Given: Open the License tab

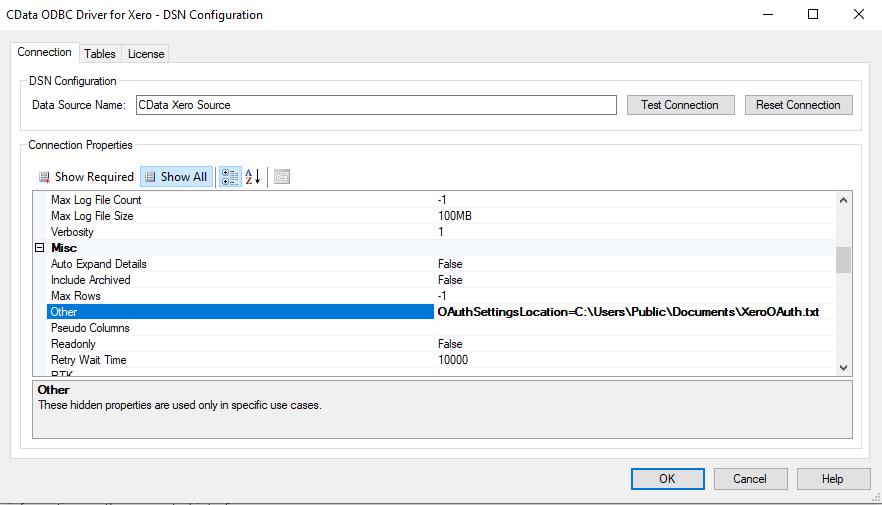Looking at the screenshot, I should [146, 54].
